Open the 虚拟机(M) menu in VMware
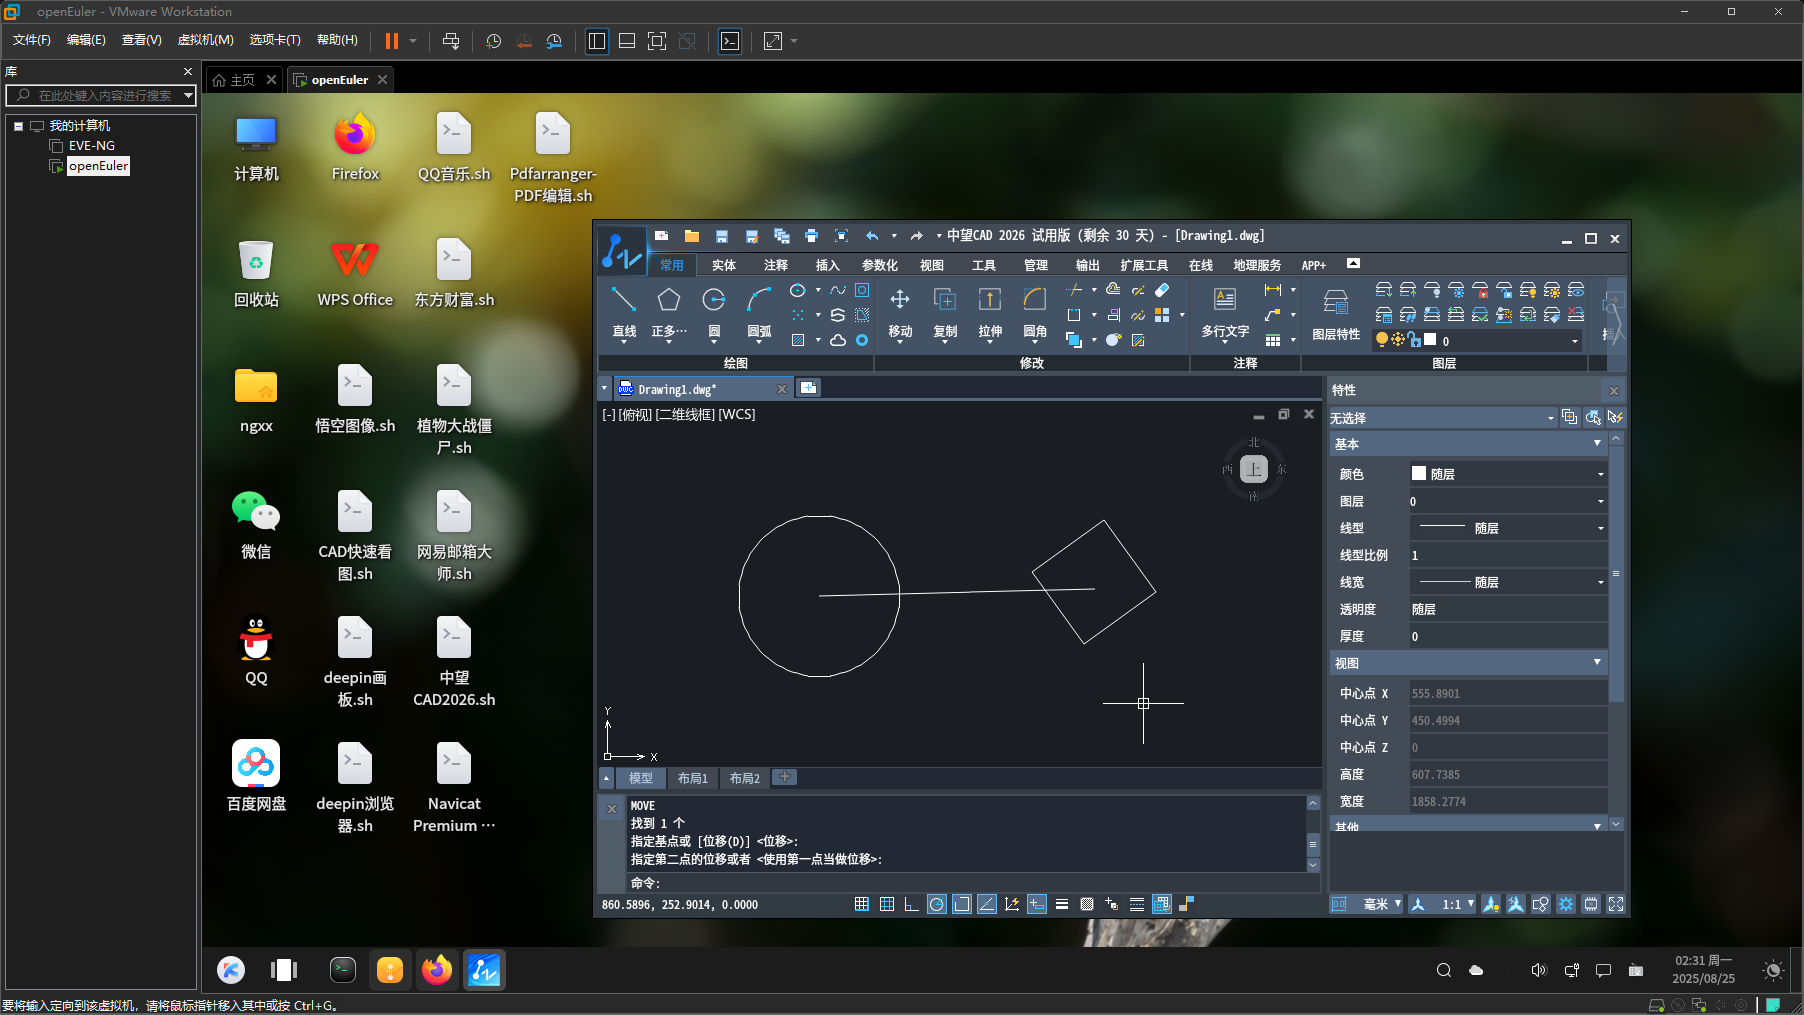Image resolution: width=1804 pixels, height=1015 pixels. point(205,40)
